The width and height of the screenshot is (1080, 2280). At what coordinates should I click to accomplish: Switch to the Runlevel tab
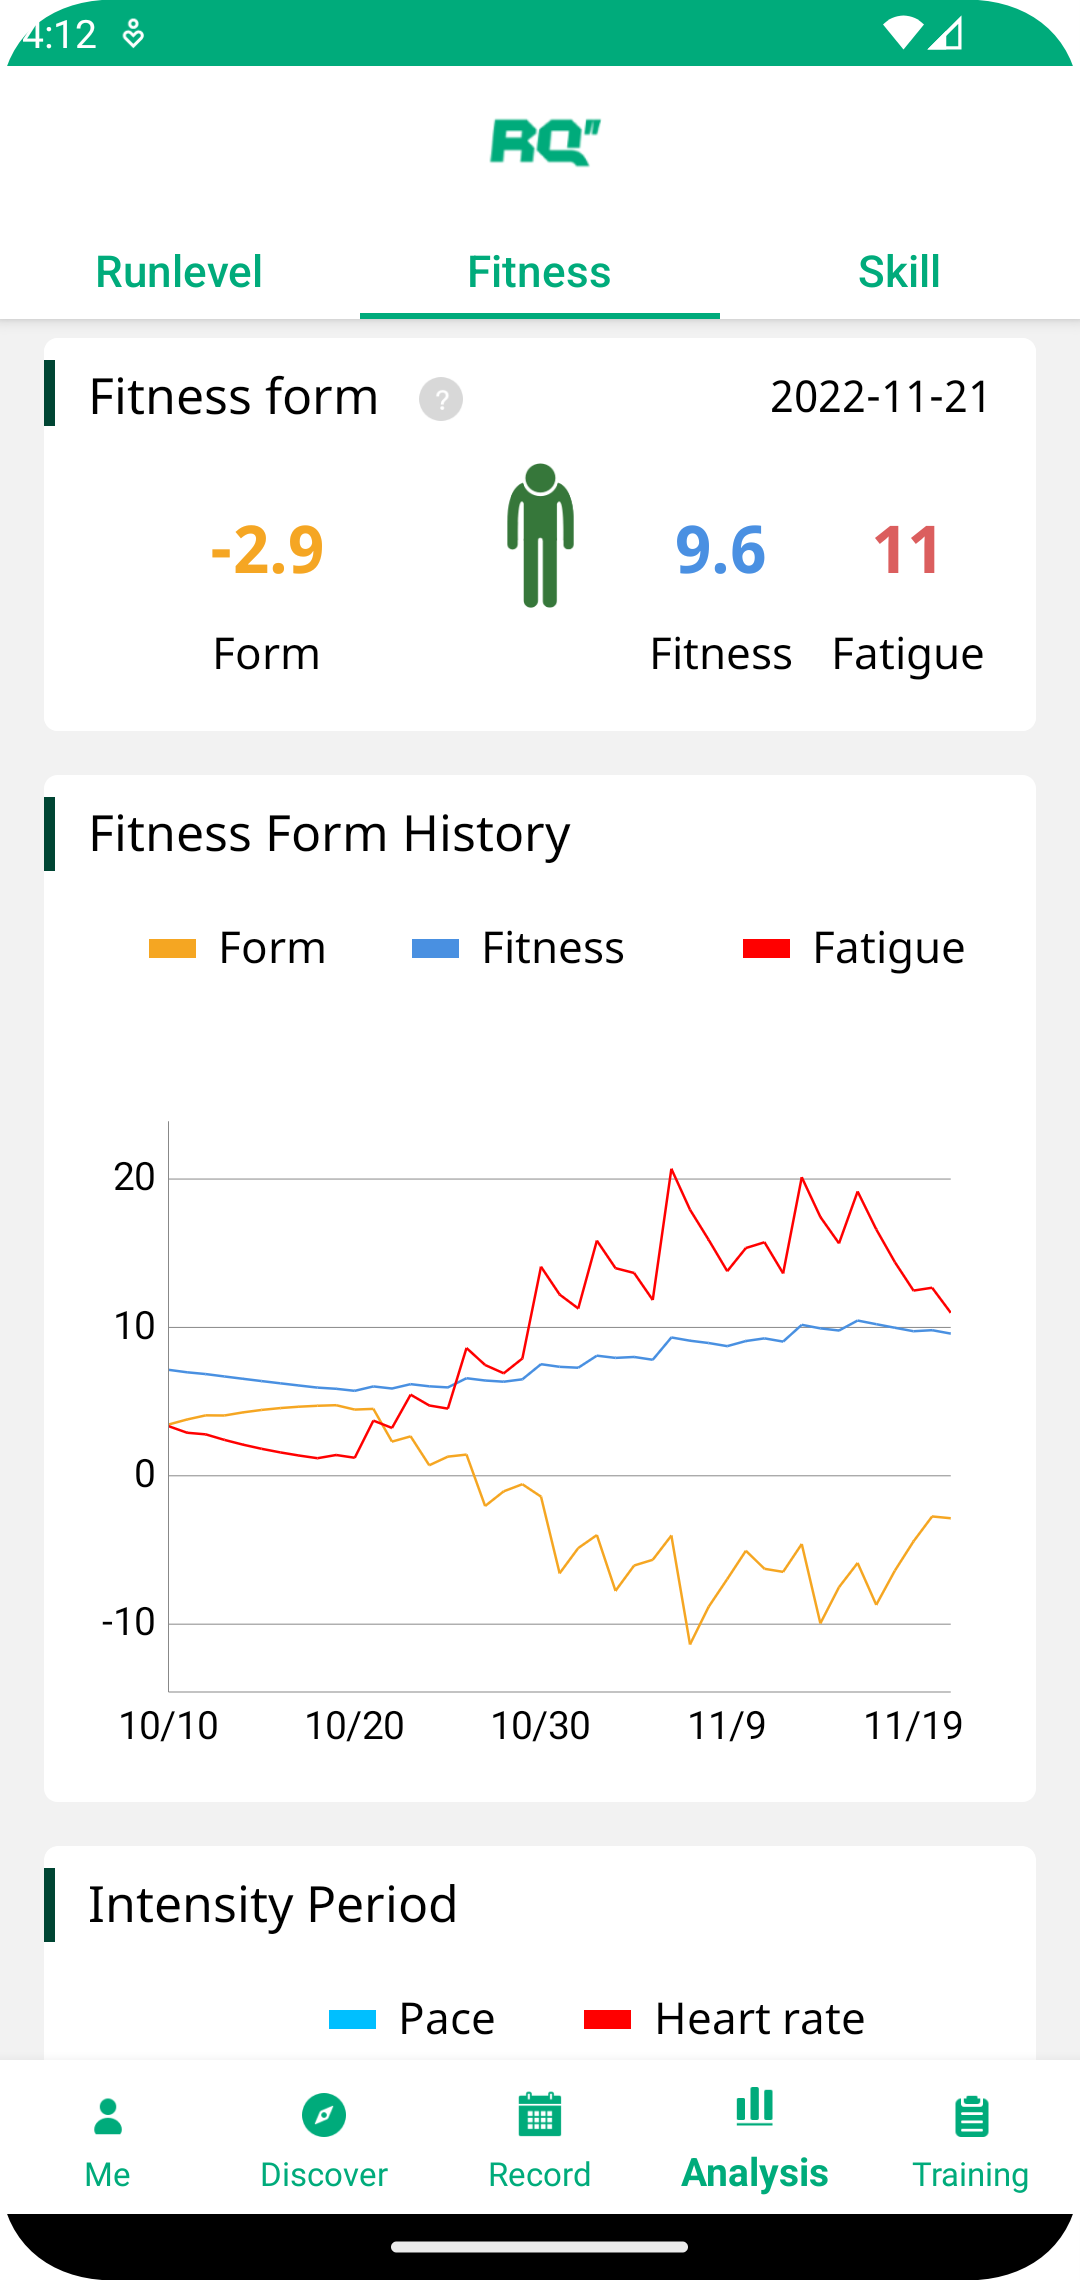[x=180, y=272]
